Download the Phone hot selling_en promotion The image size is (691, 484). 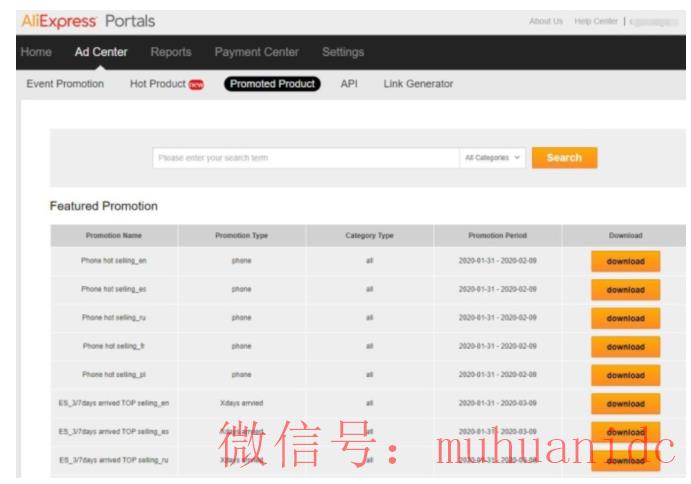coord(625,261)
